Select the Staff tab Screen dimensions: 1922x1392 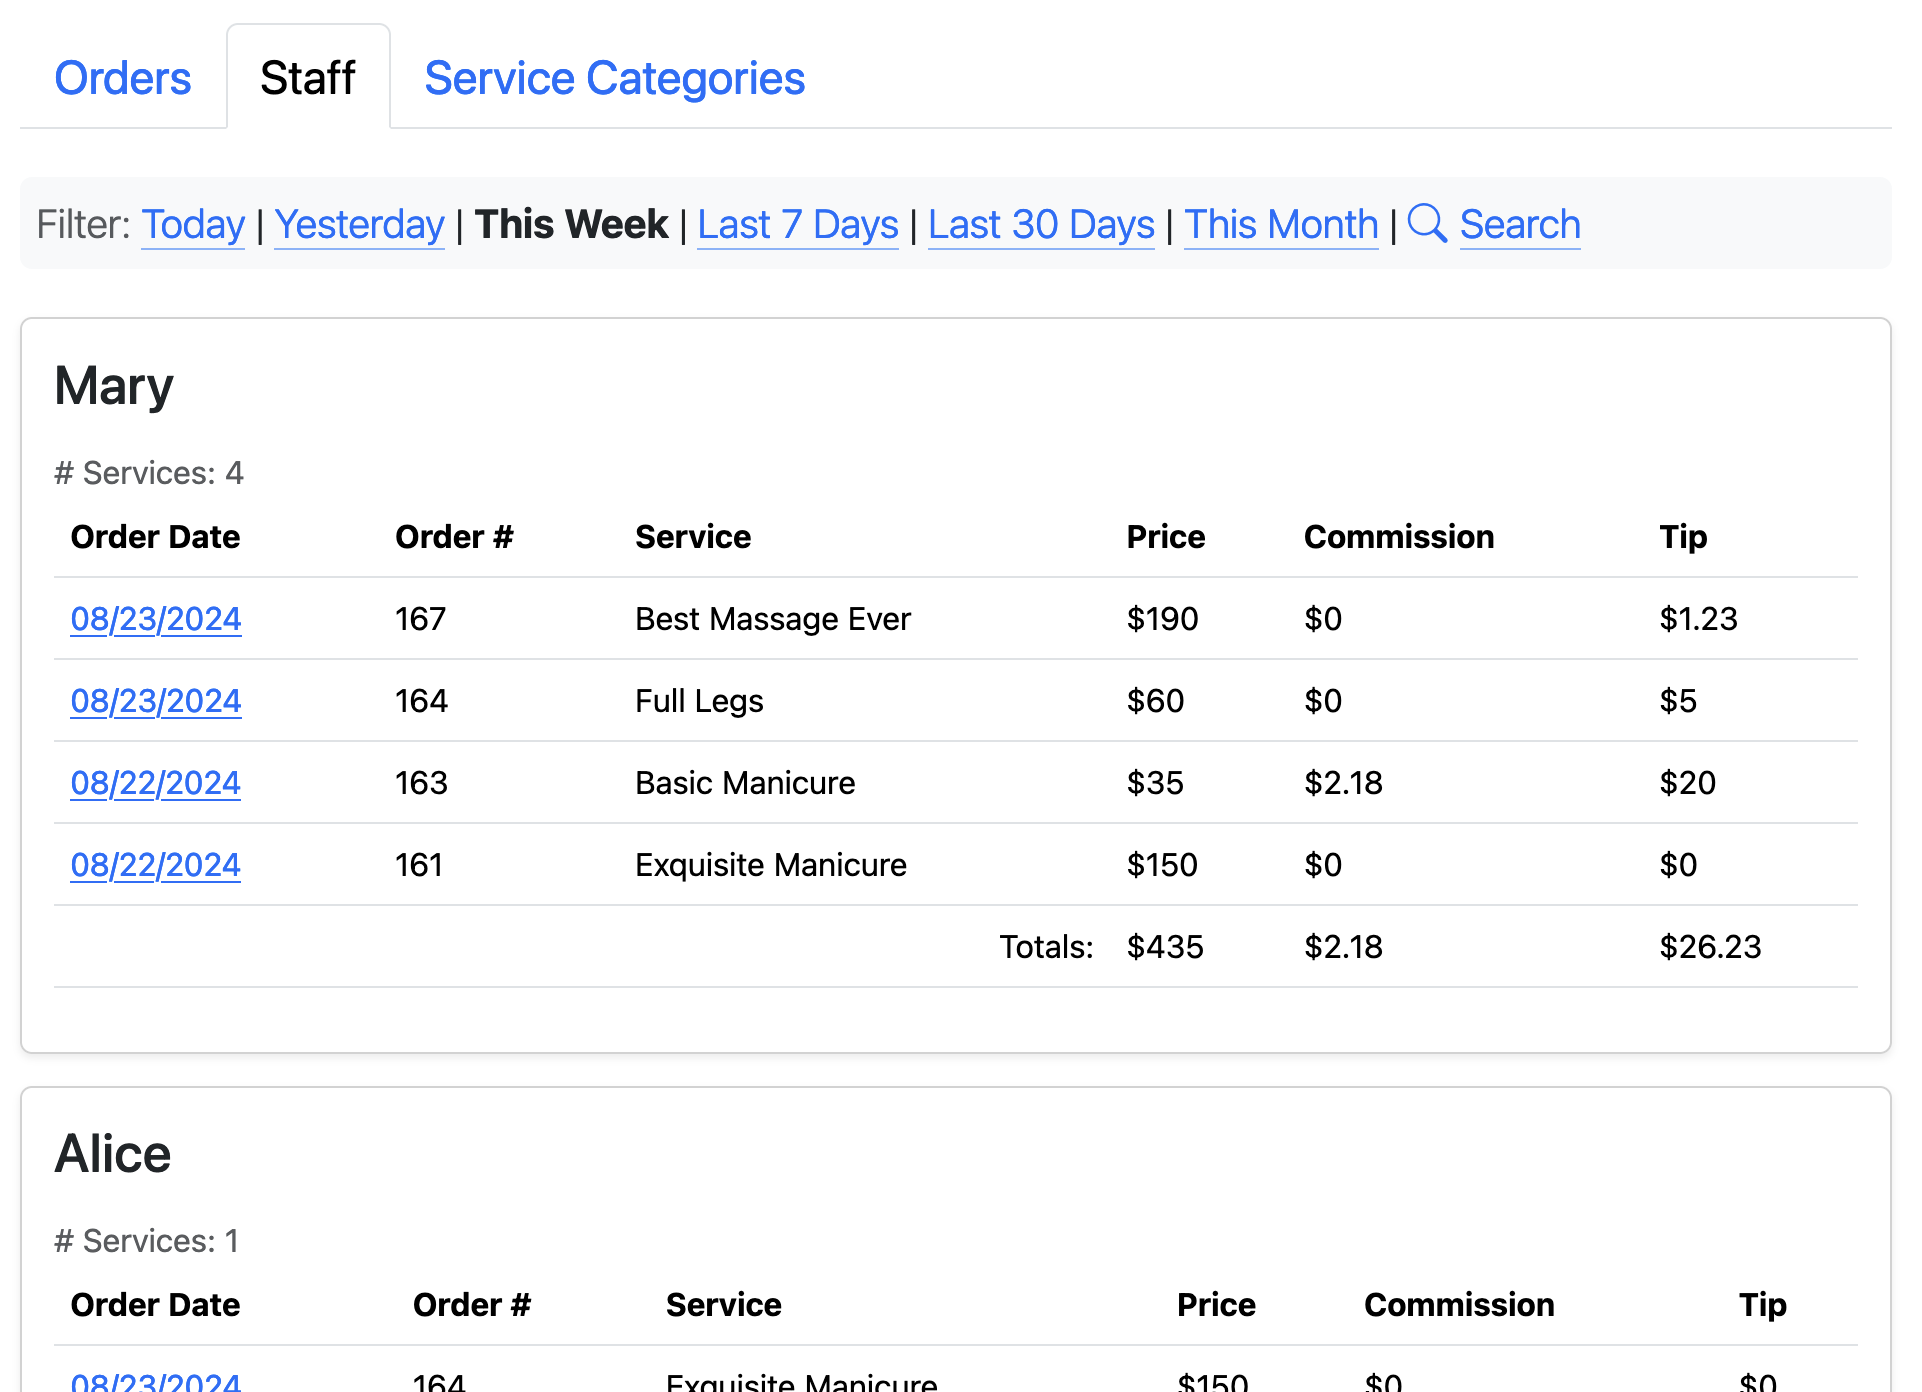tap(308, 78)
